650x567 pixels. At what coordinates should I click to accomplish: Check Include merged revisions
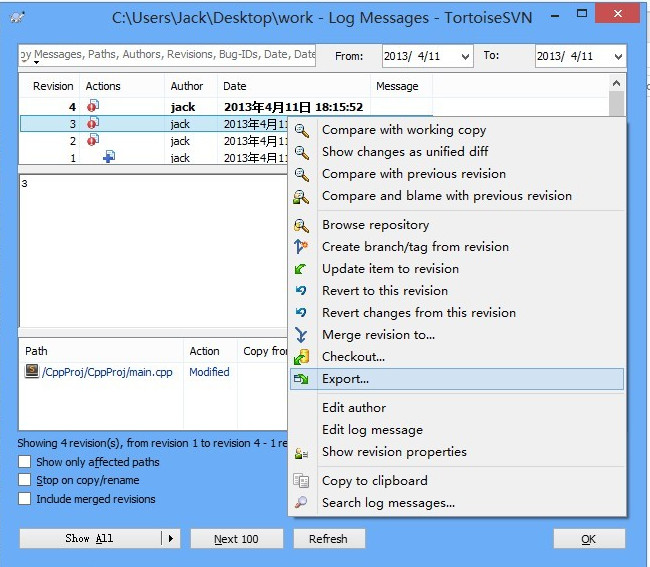point(24,499)
